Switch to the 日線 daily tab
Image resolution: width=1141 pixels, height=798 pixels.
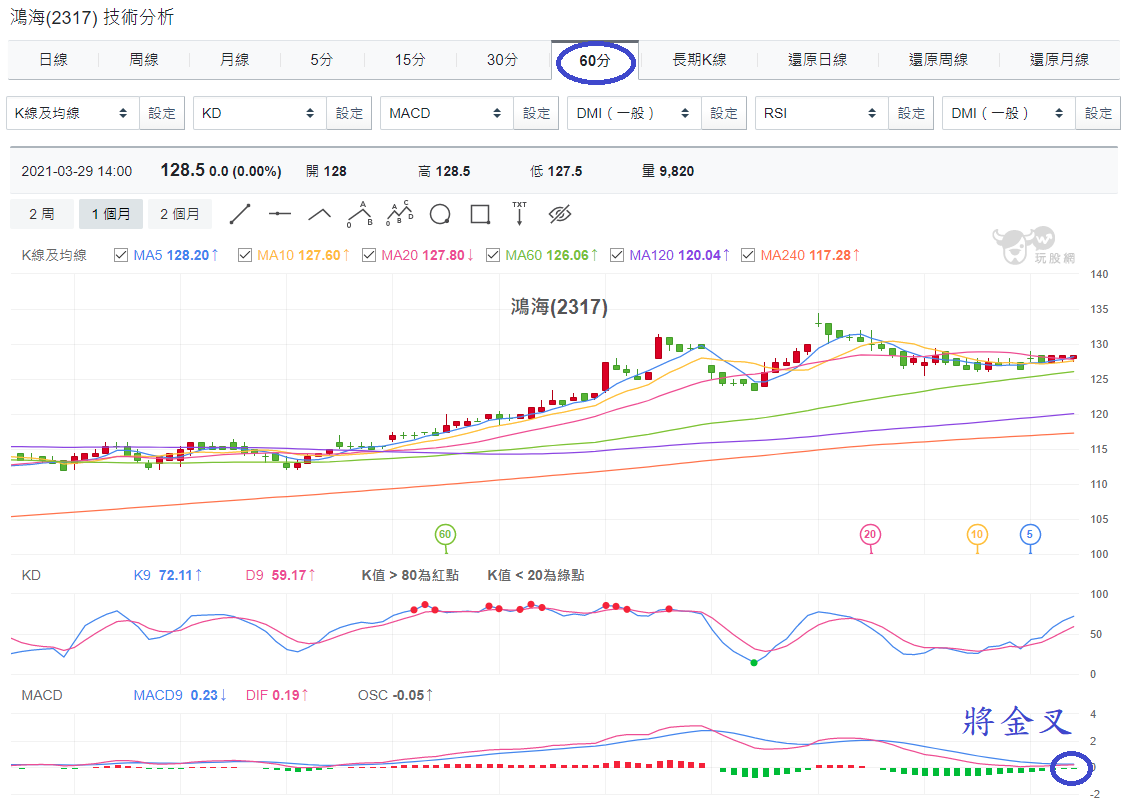[53, 60]
